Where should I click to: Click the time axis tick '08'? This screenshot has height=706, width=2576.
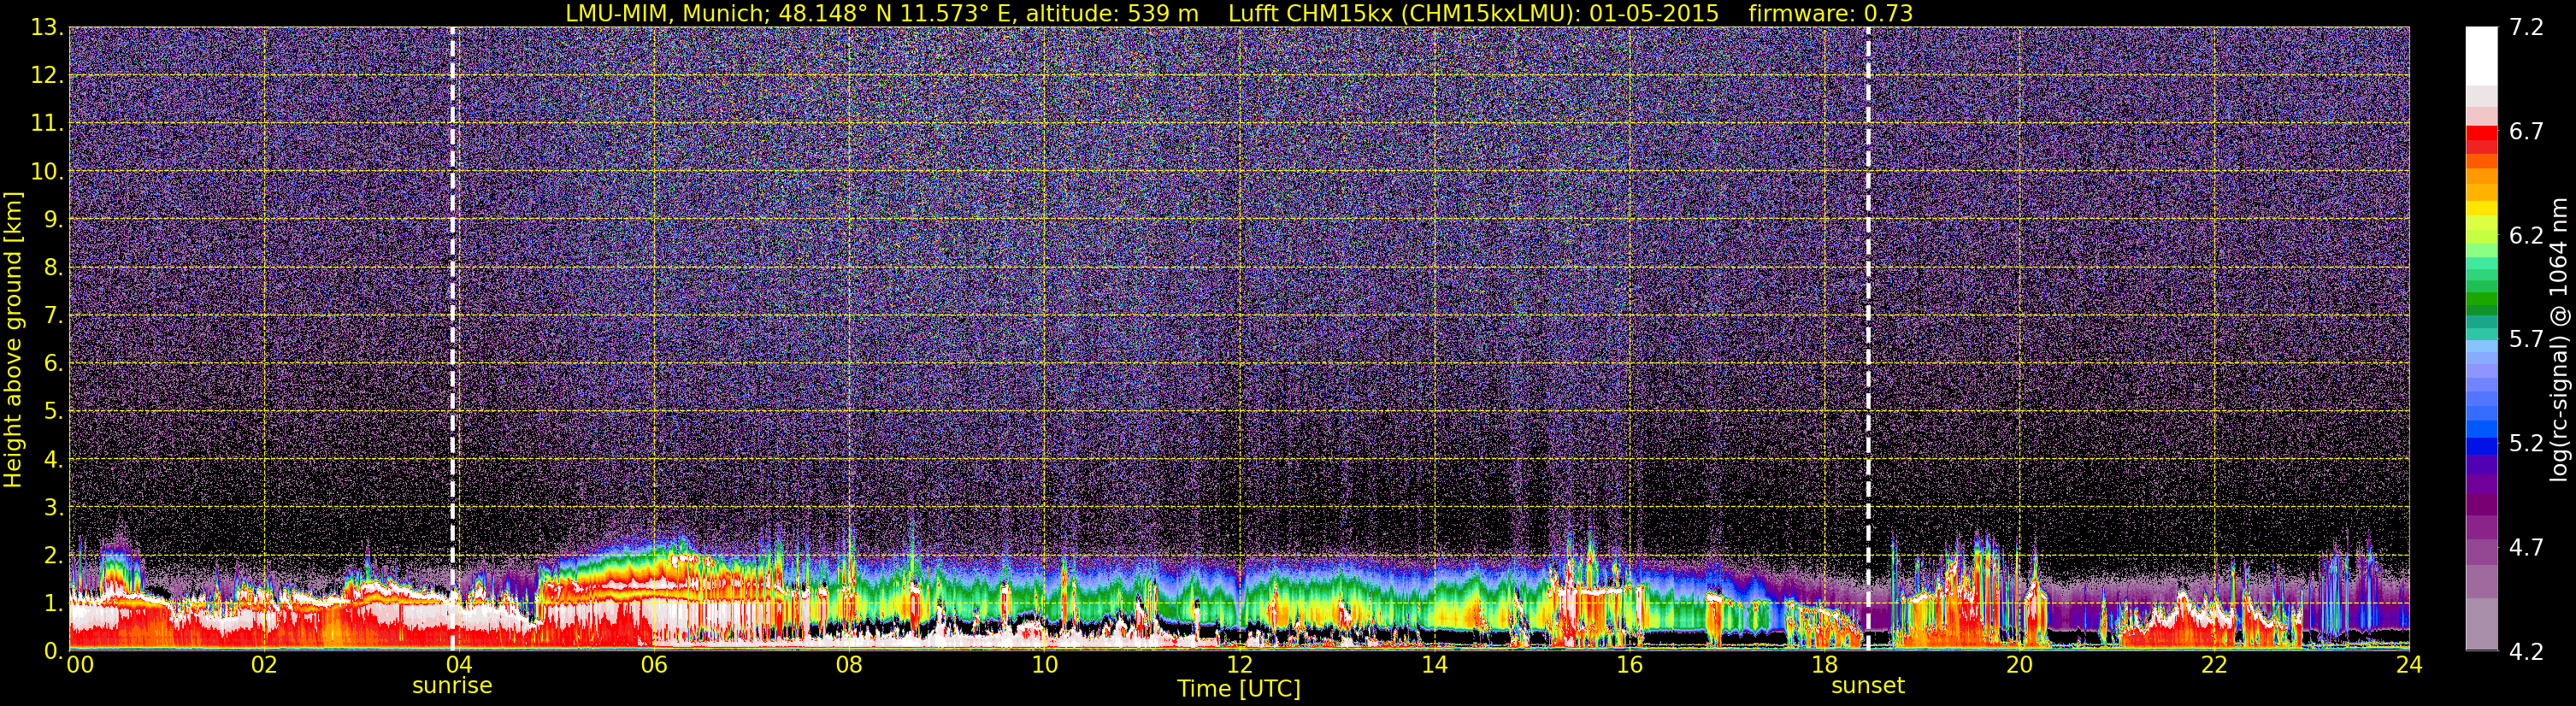click(849, 665)
